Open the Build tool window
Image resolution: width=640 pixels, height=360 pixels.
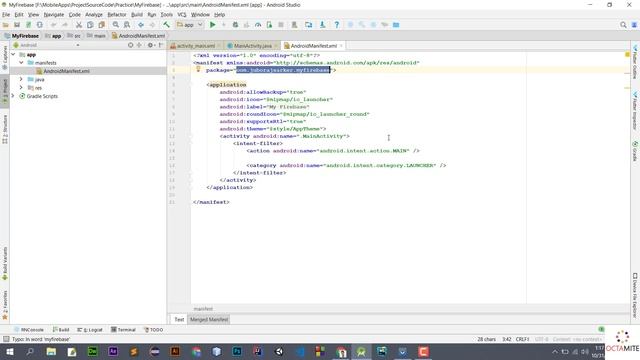[60, 330]
